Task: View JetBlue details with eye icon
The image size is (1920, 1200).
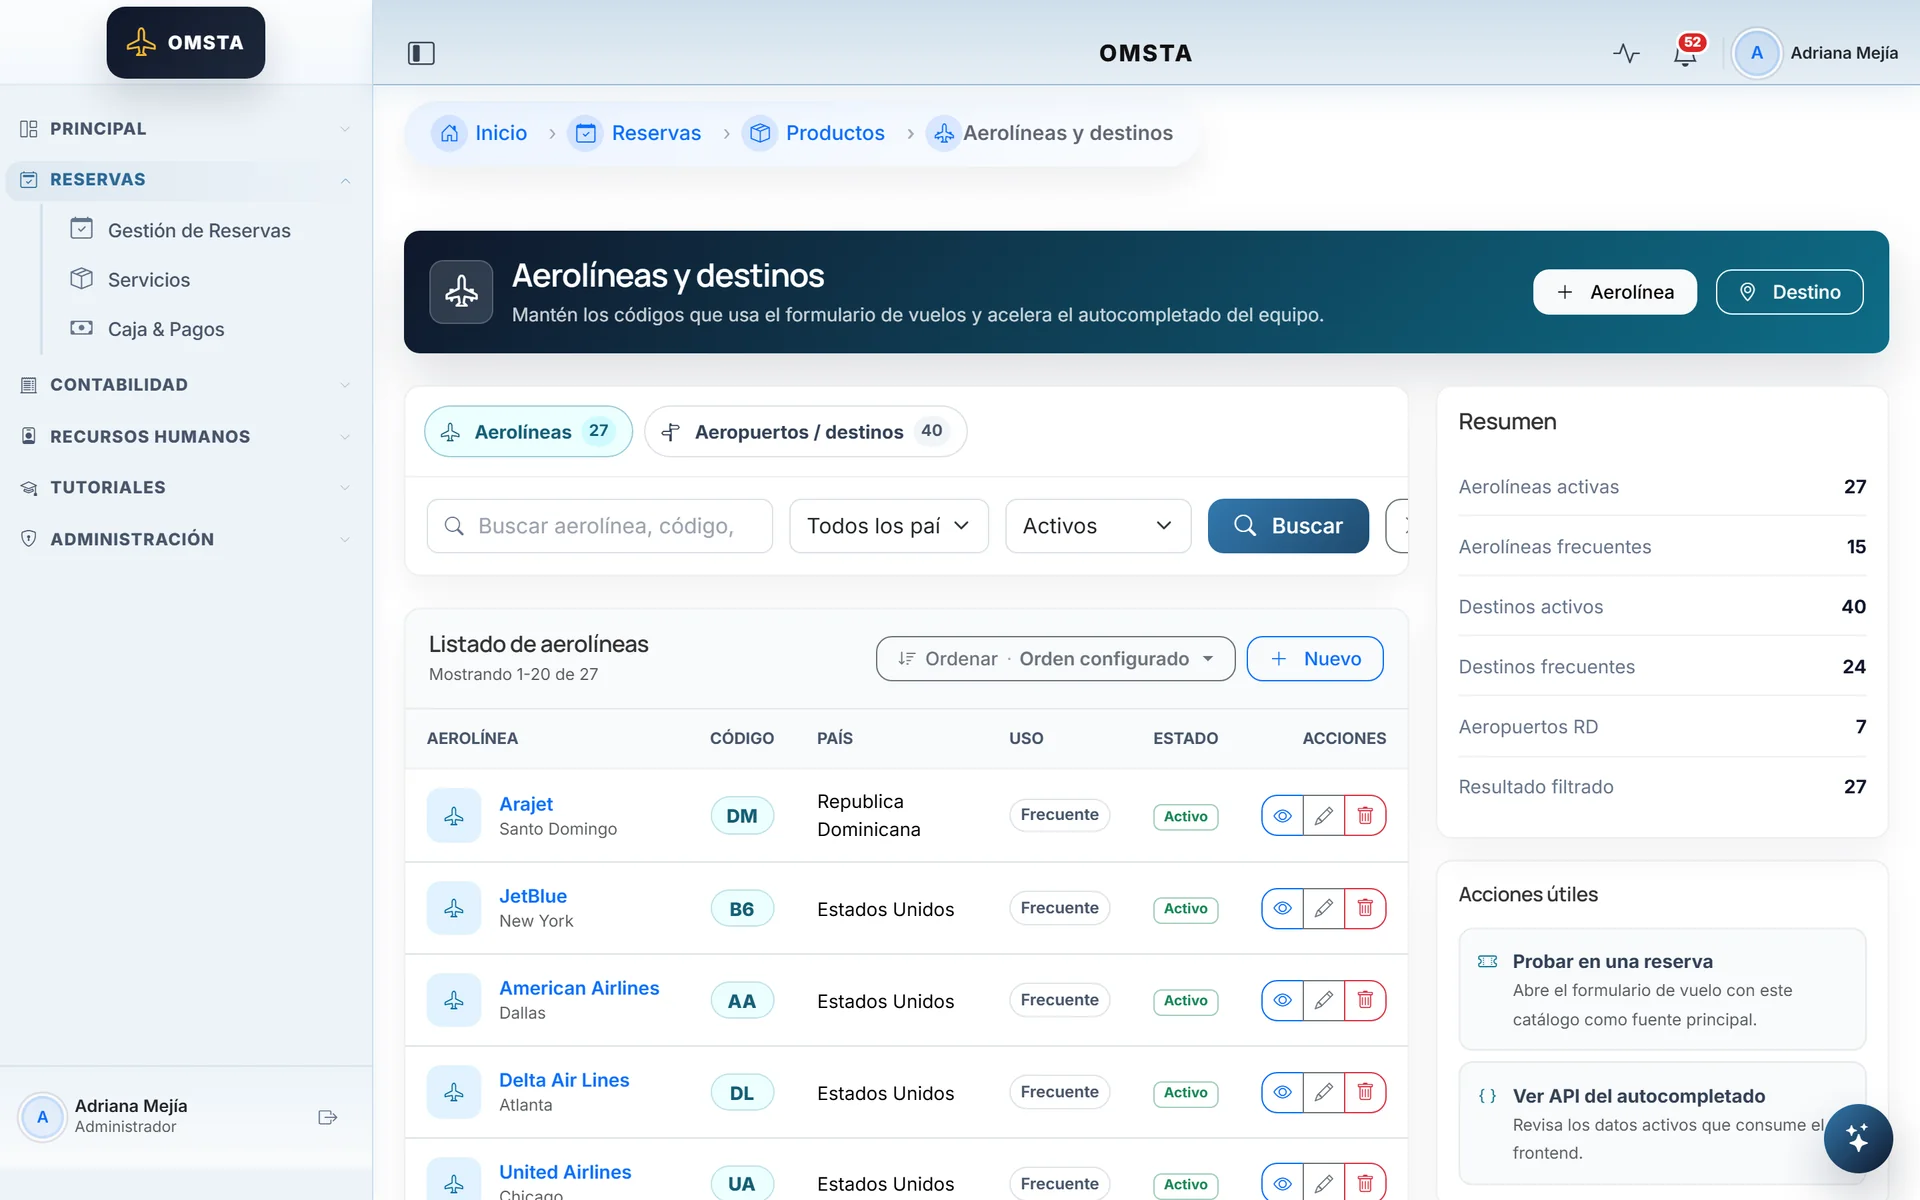Action: 1282,908
